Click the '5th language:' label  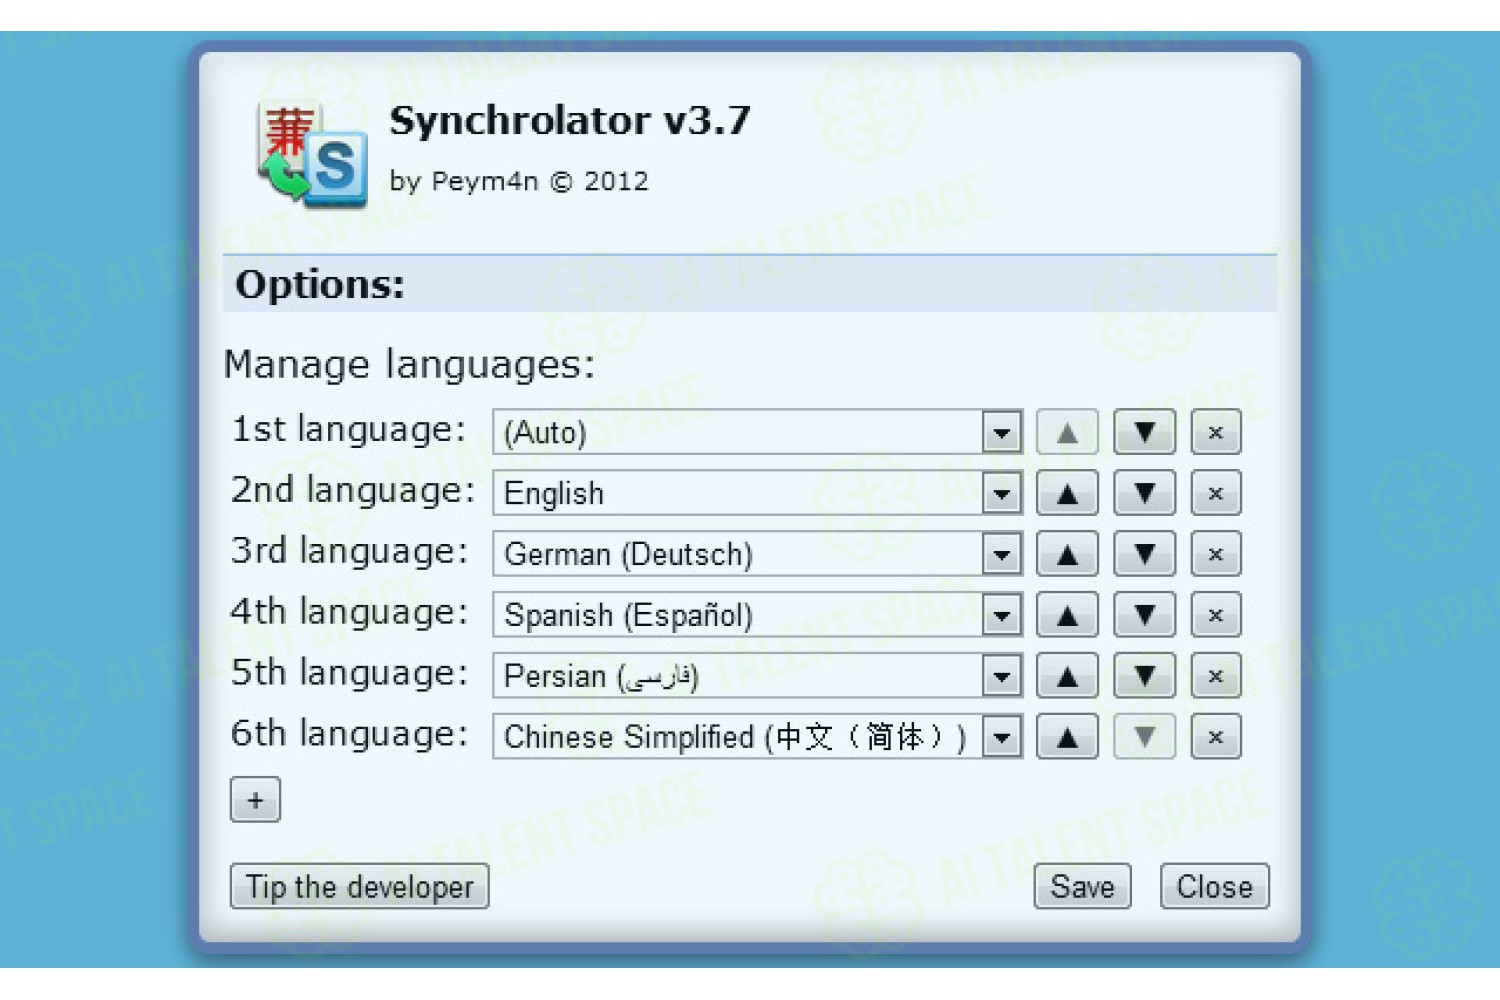pyautogui.click(x=349, y=674)
